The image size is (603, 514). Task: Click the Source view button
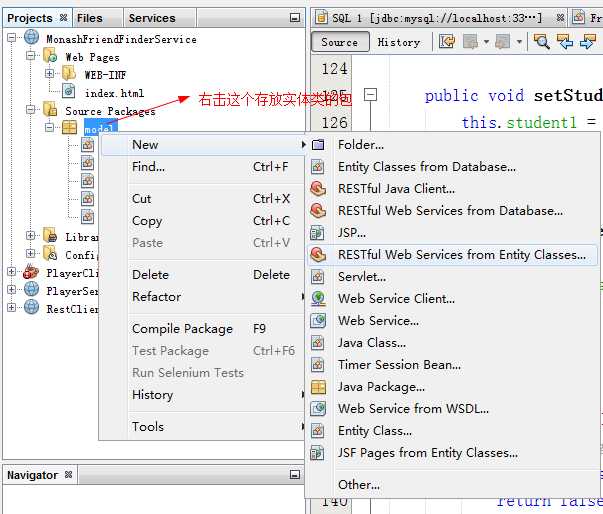pos(340,42)
